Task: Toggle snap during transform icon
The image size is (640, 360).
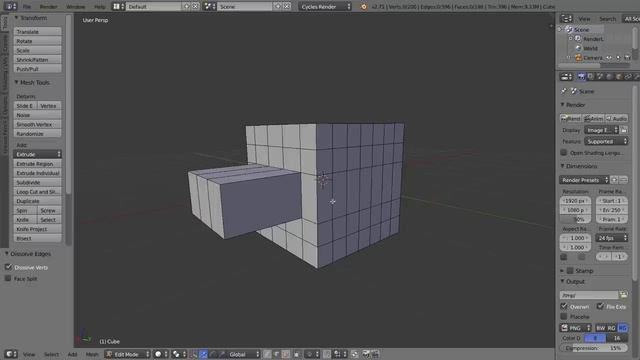Action: pyautogui.click(x=327, y=354)
